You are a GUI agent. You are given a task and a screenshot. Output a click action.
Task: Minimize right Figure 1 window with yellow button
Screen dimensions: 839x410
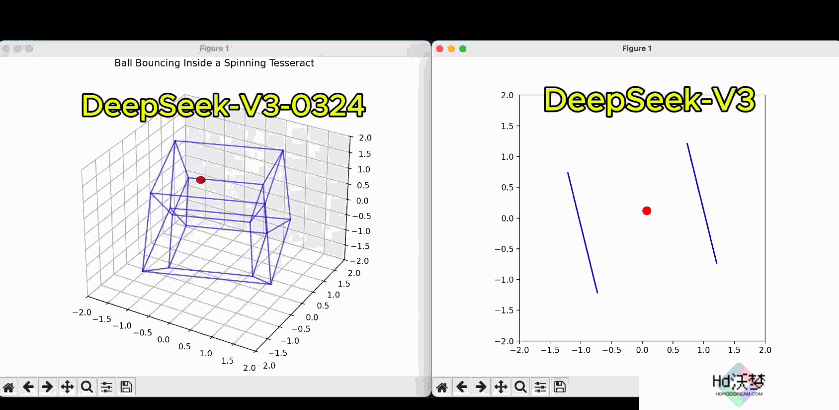(451, 49)
